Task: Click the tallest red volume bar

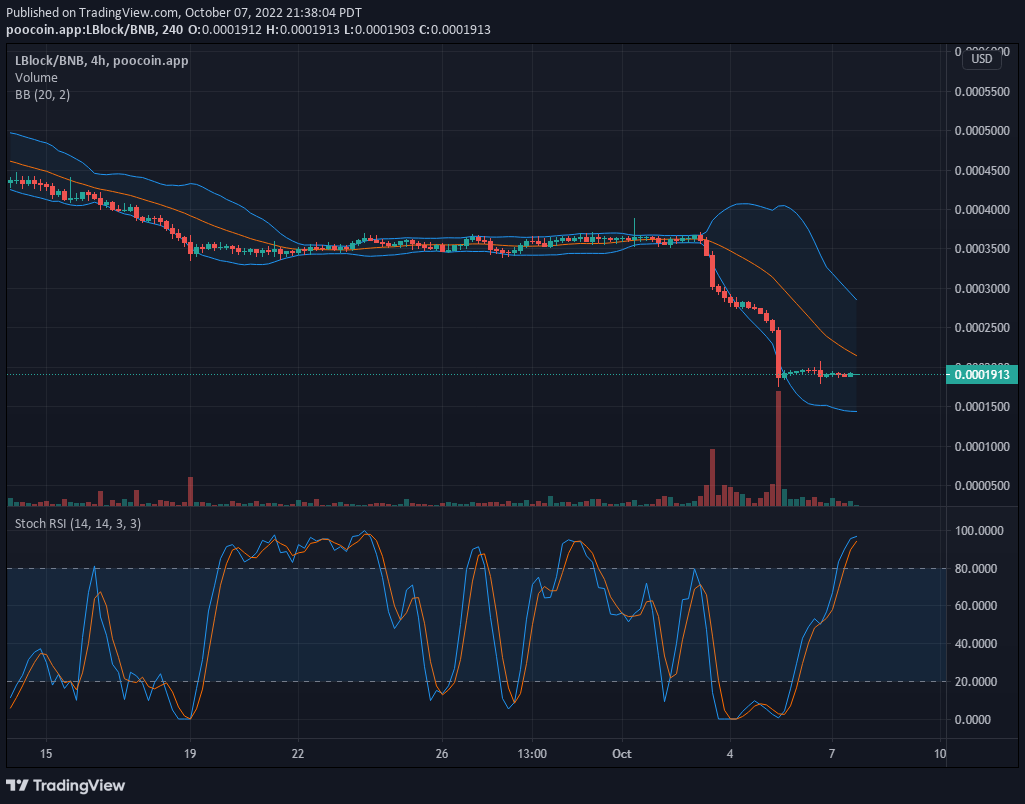Action: click(778, 448)
